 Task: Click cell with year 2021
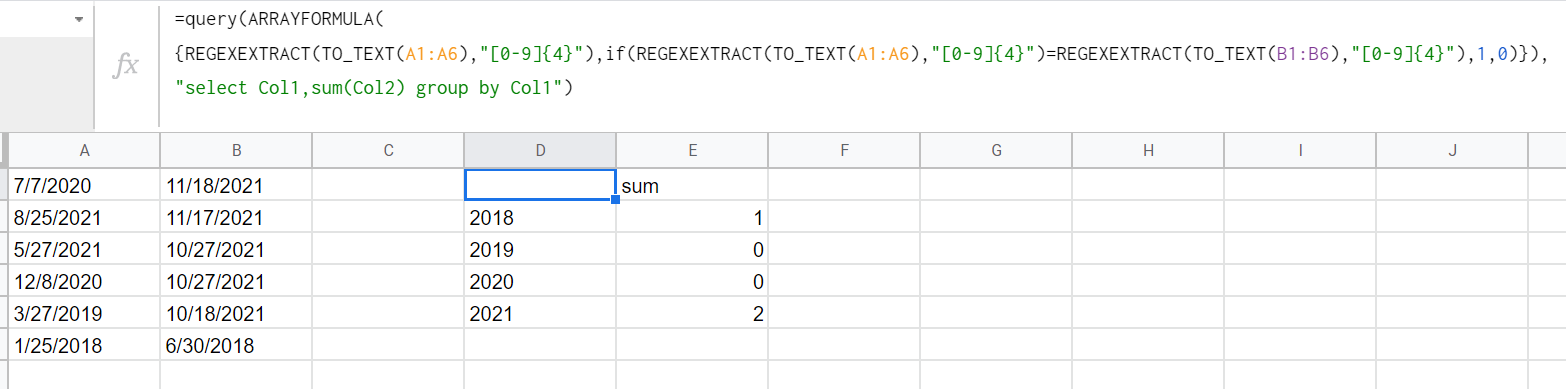[540, 313]
